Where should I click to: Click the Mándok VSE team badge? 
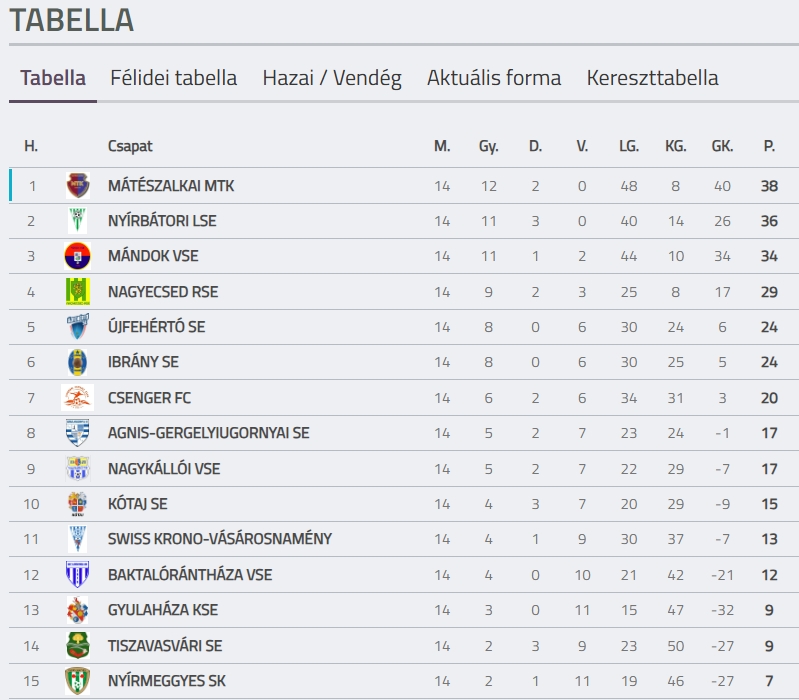[77, 256]
